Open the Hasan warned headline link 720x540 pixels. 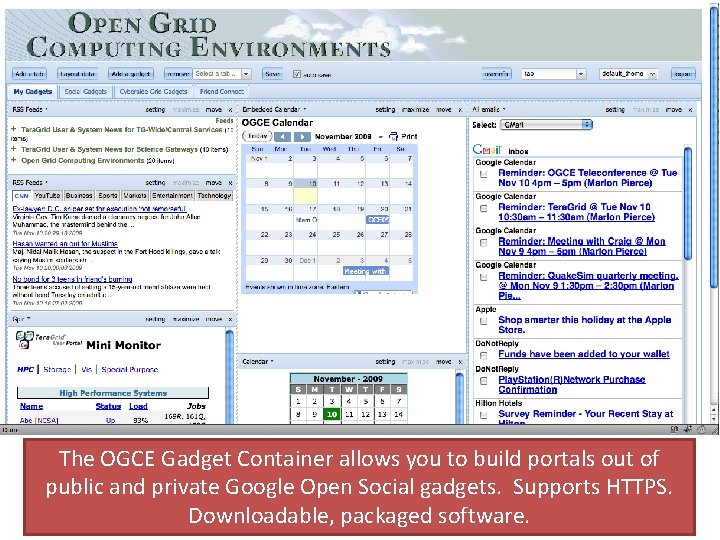pyautogui.click(x=65, y=243)
